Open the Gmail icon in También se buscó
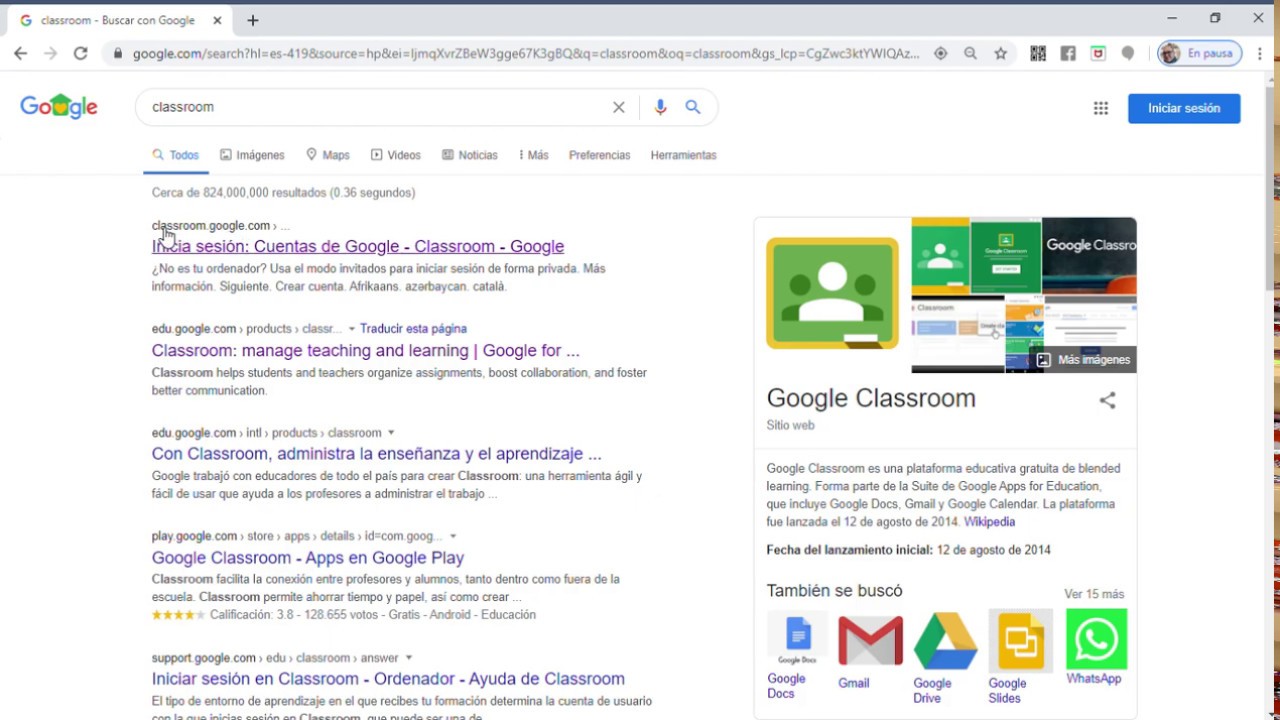 tap(870, 640)
